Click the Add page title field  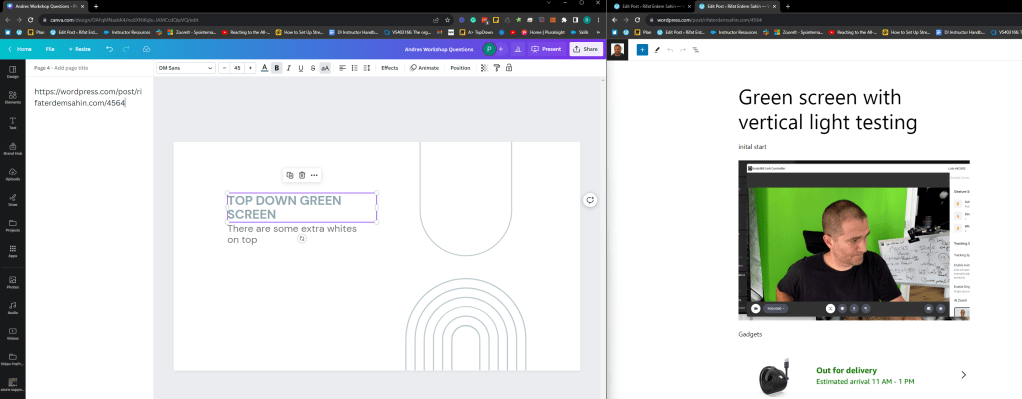click(71, 68)
